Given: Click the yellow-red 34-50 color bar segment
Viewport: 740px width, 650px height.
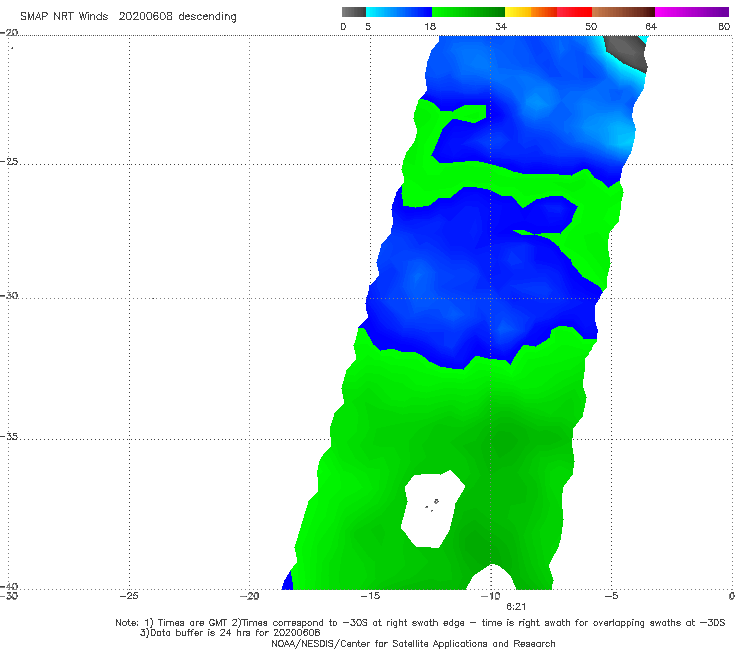Looking at the screenshot, I should click(x=548, y=12).
